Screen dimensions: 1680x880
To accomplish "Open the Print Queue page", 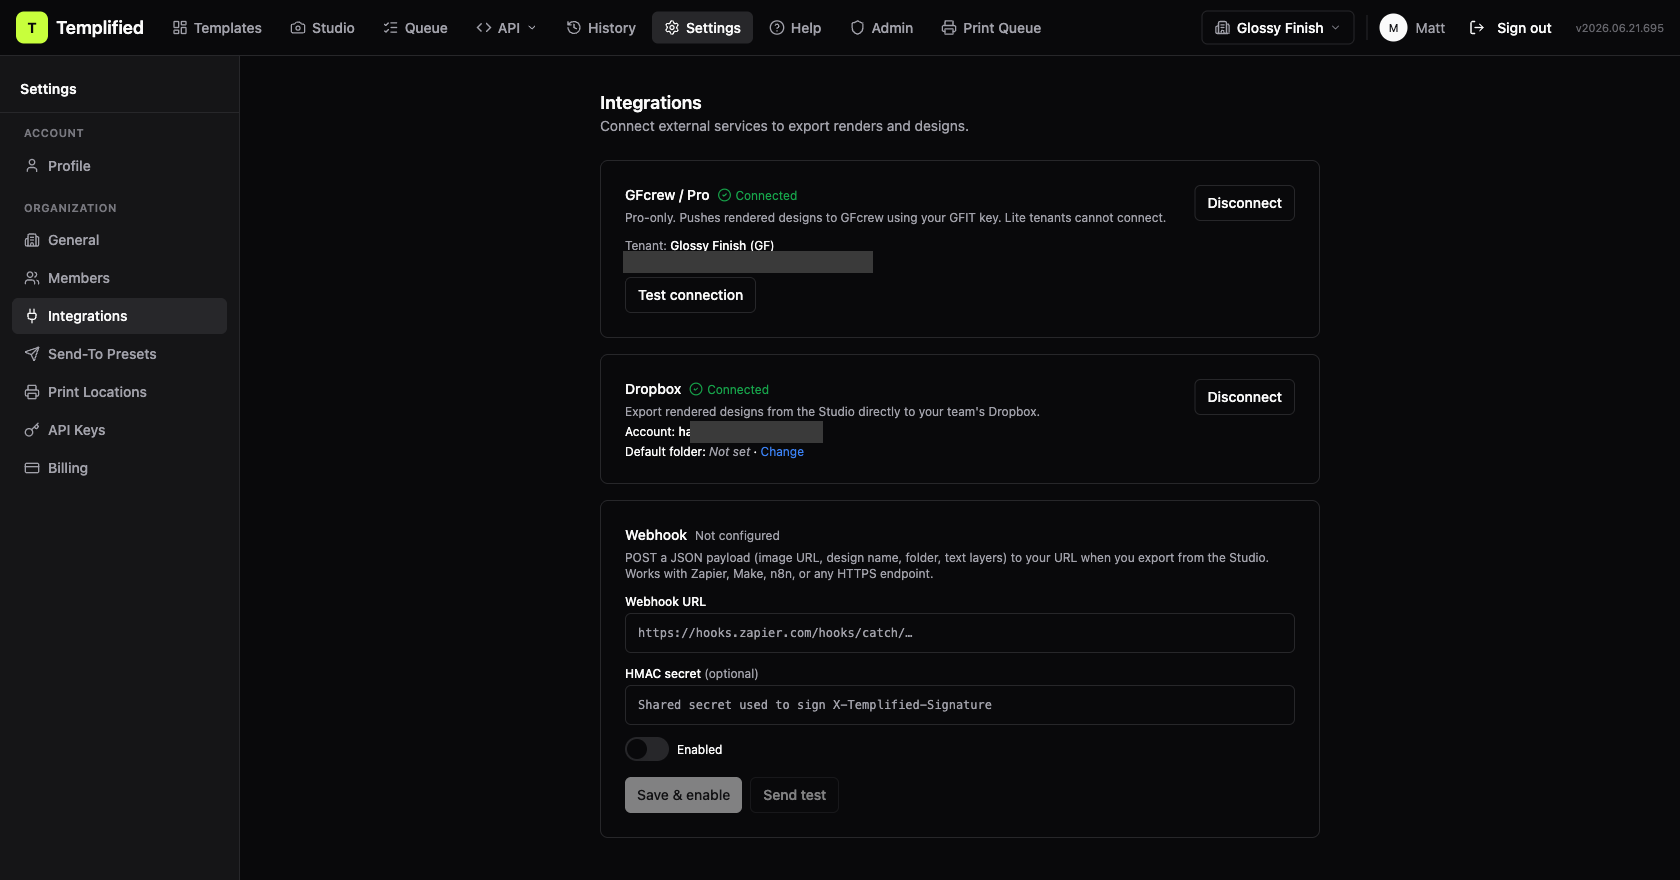I will 991,28.
